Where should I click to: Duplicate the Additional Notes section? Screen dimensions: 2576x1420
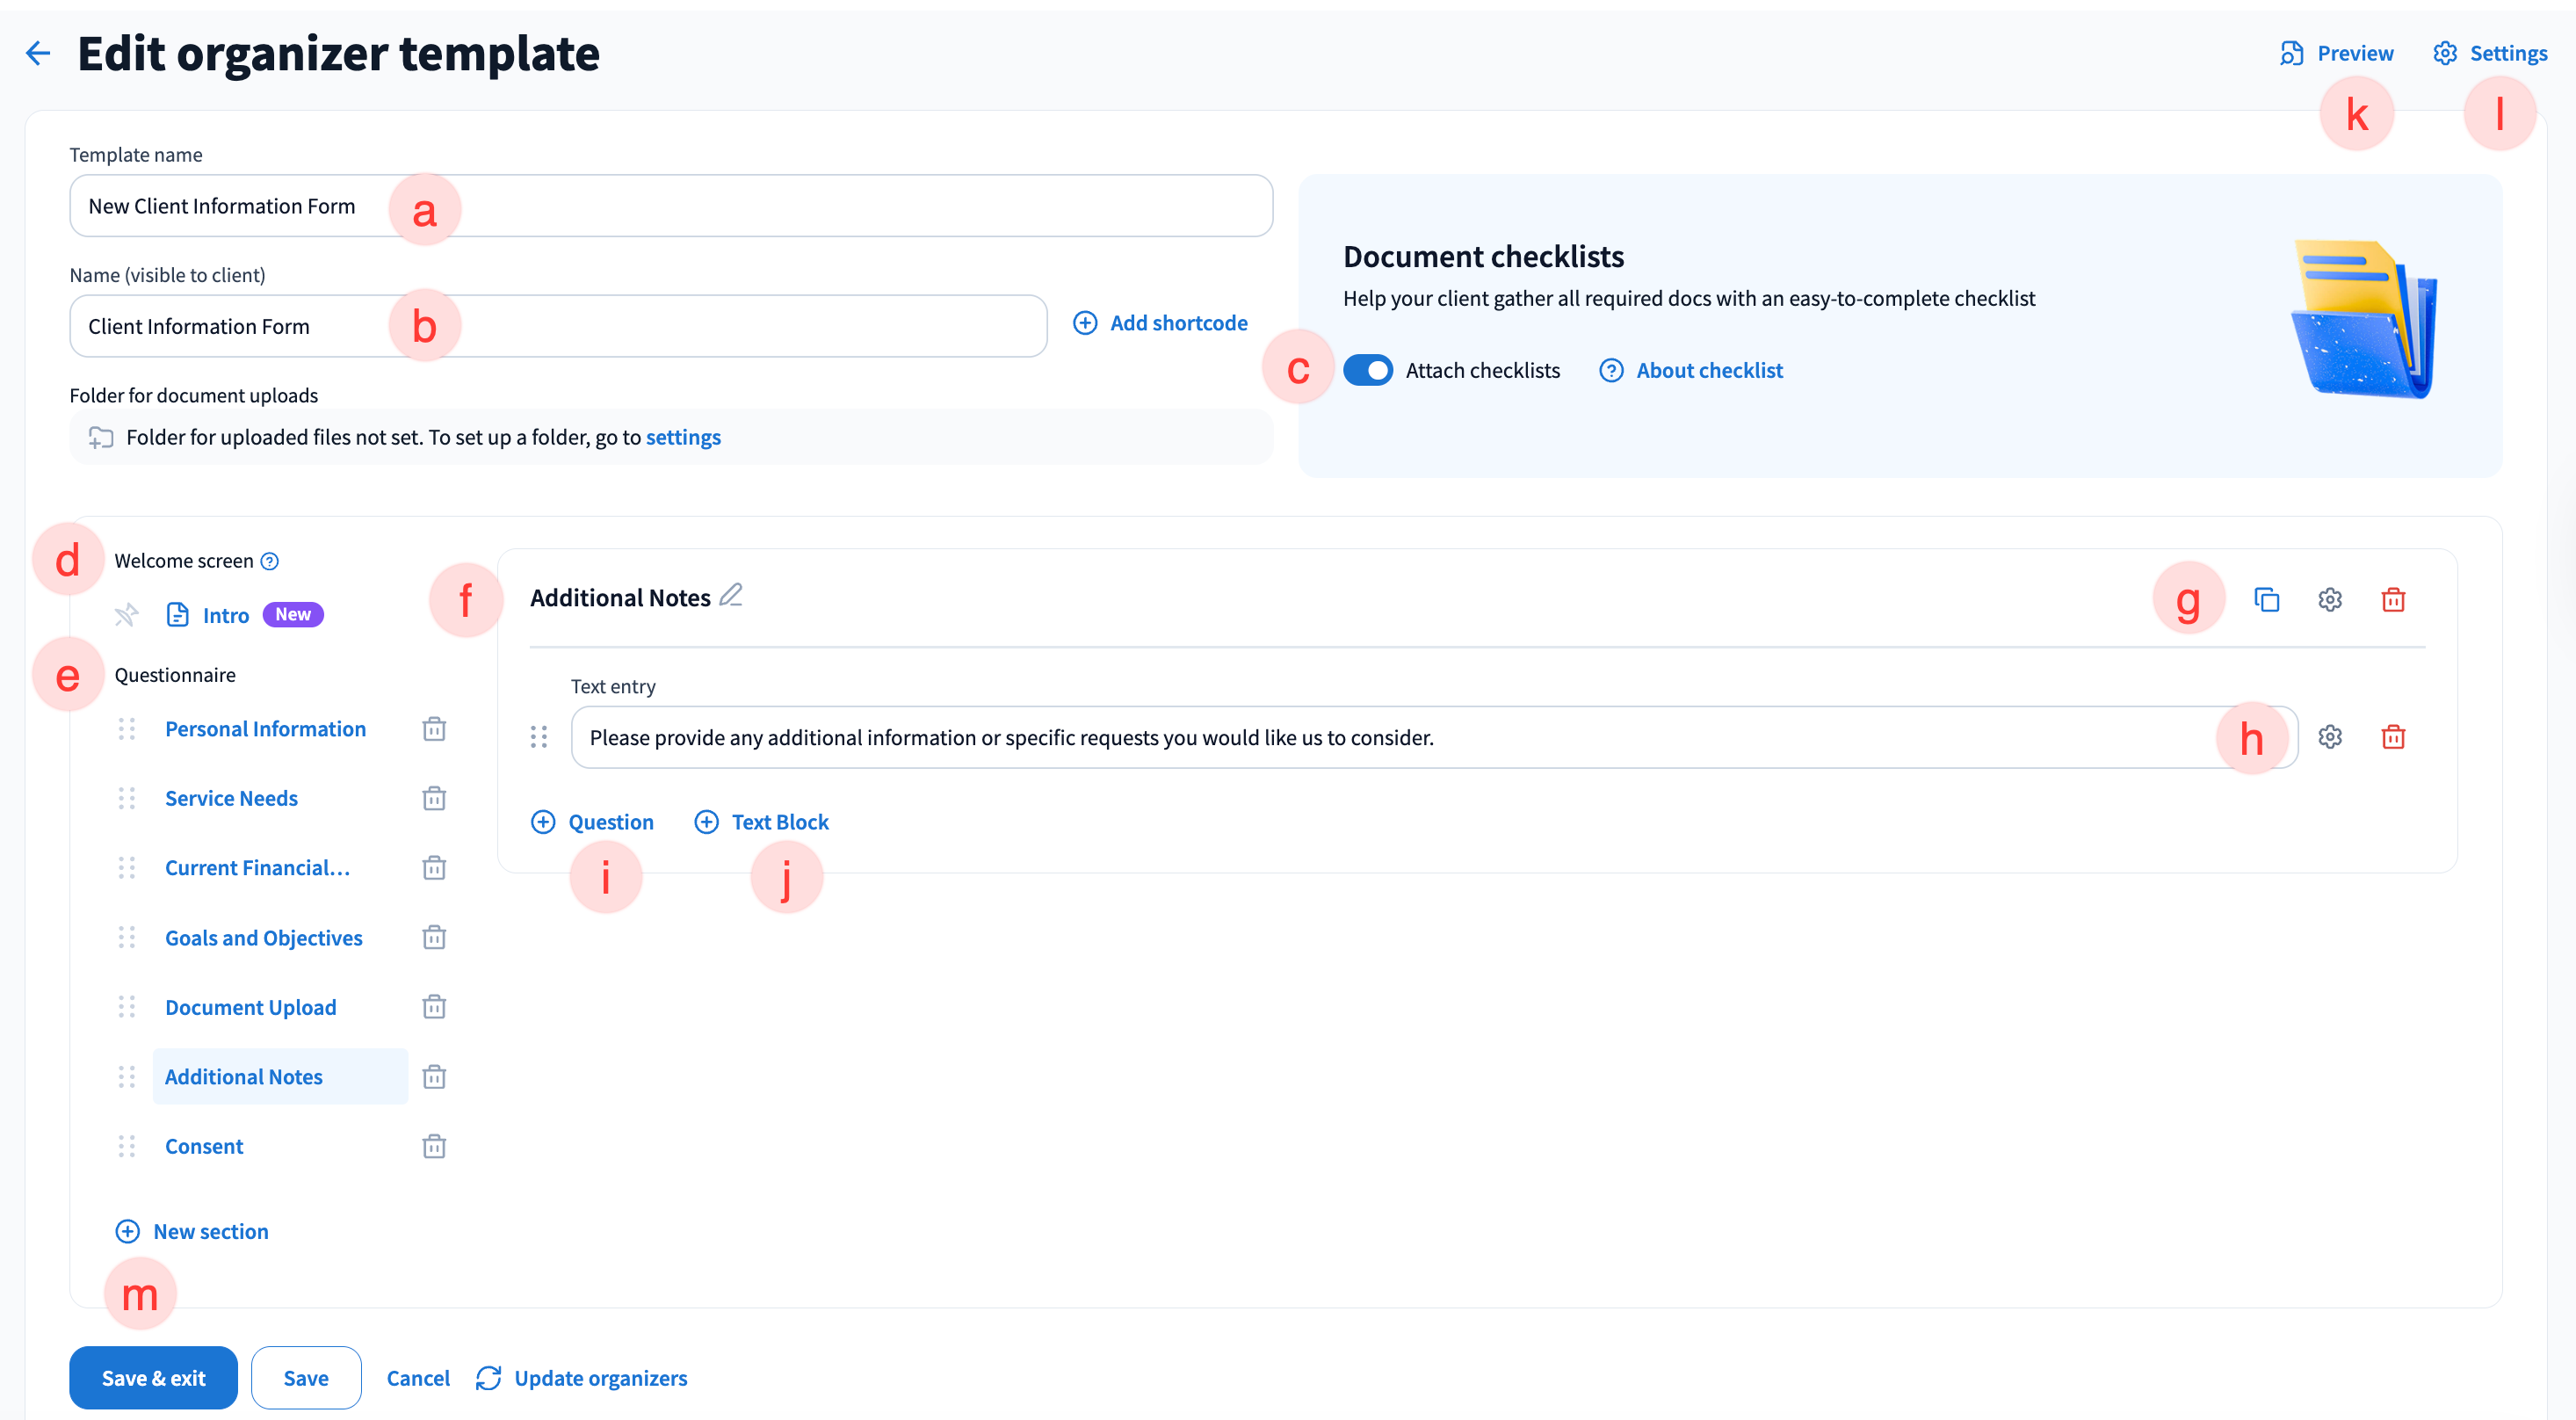tap(2266, 599)
